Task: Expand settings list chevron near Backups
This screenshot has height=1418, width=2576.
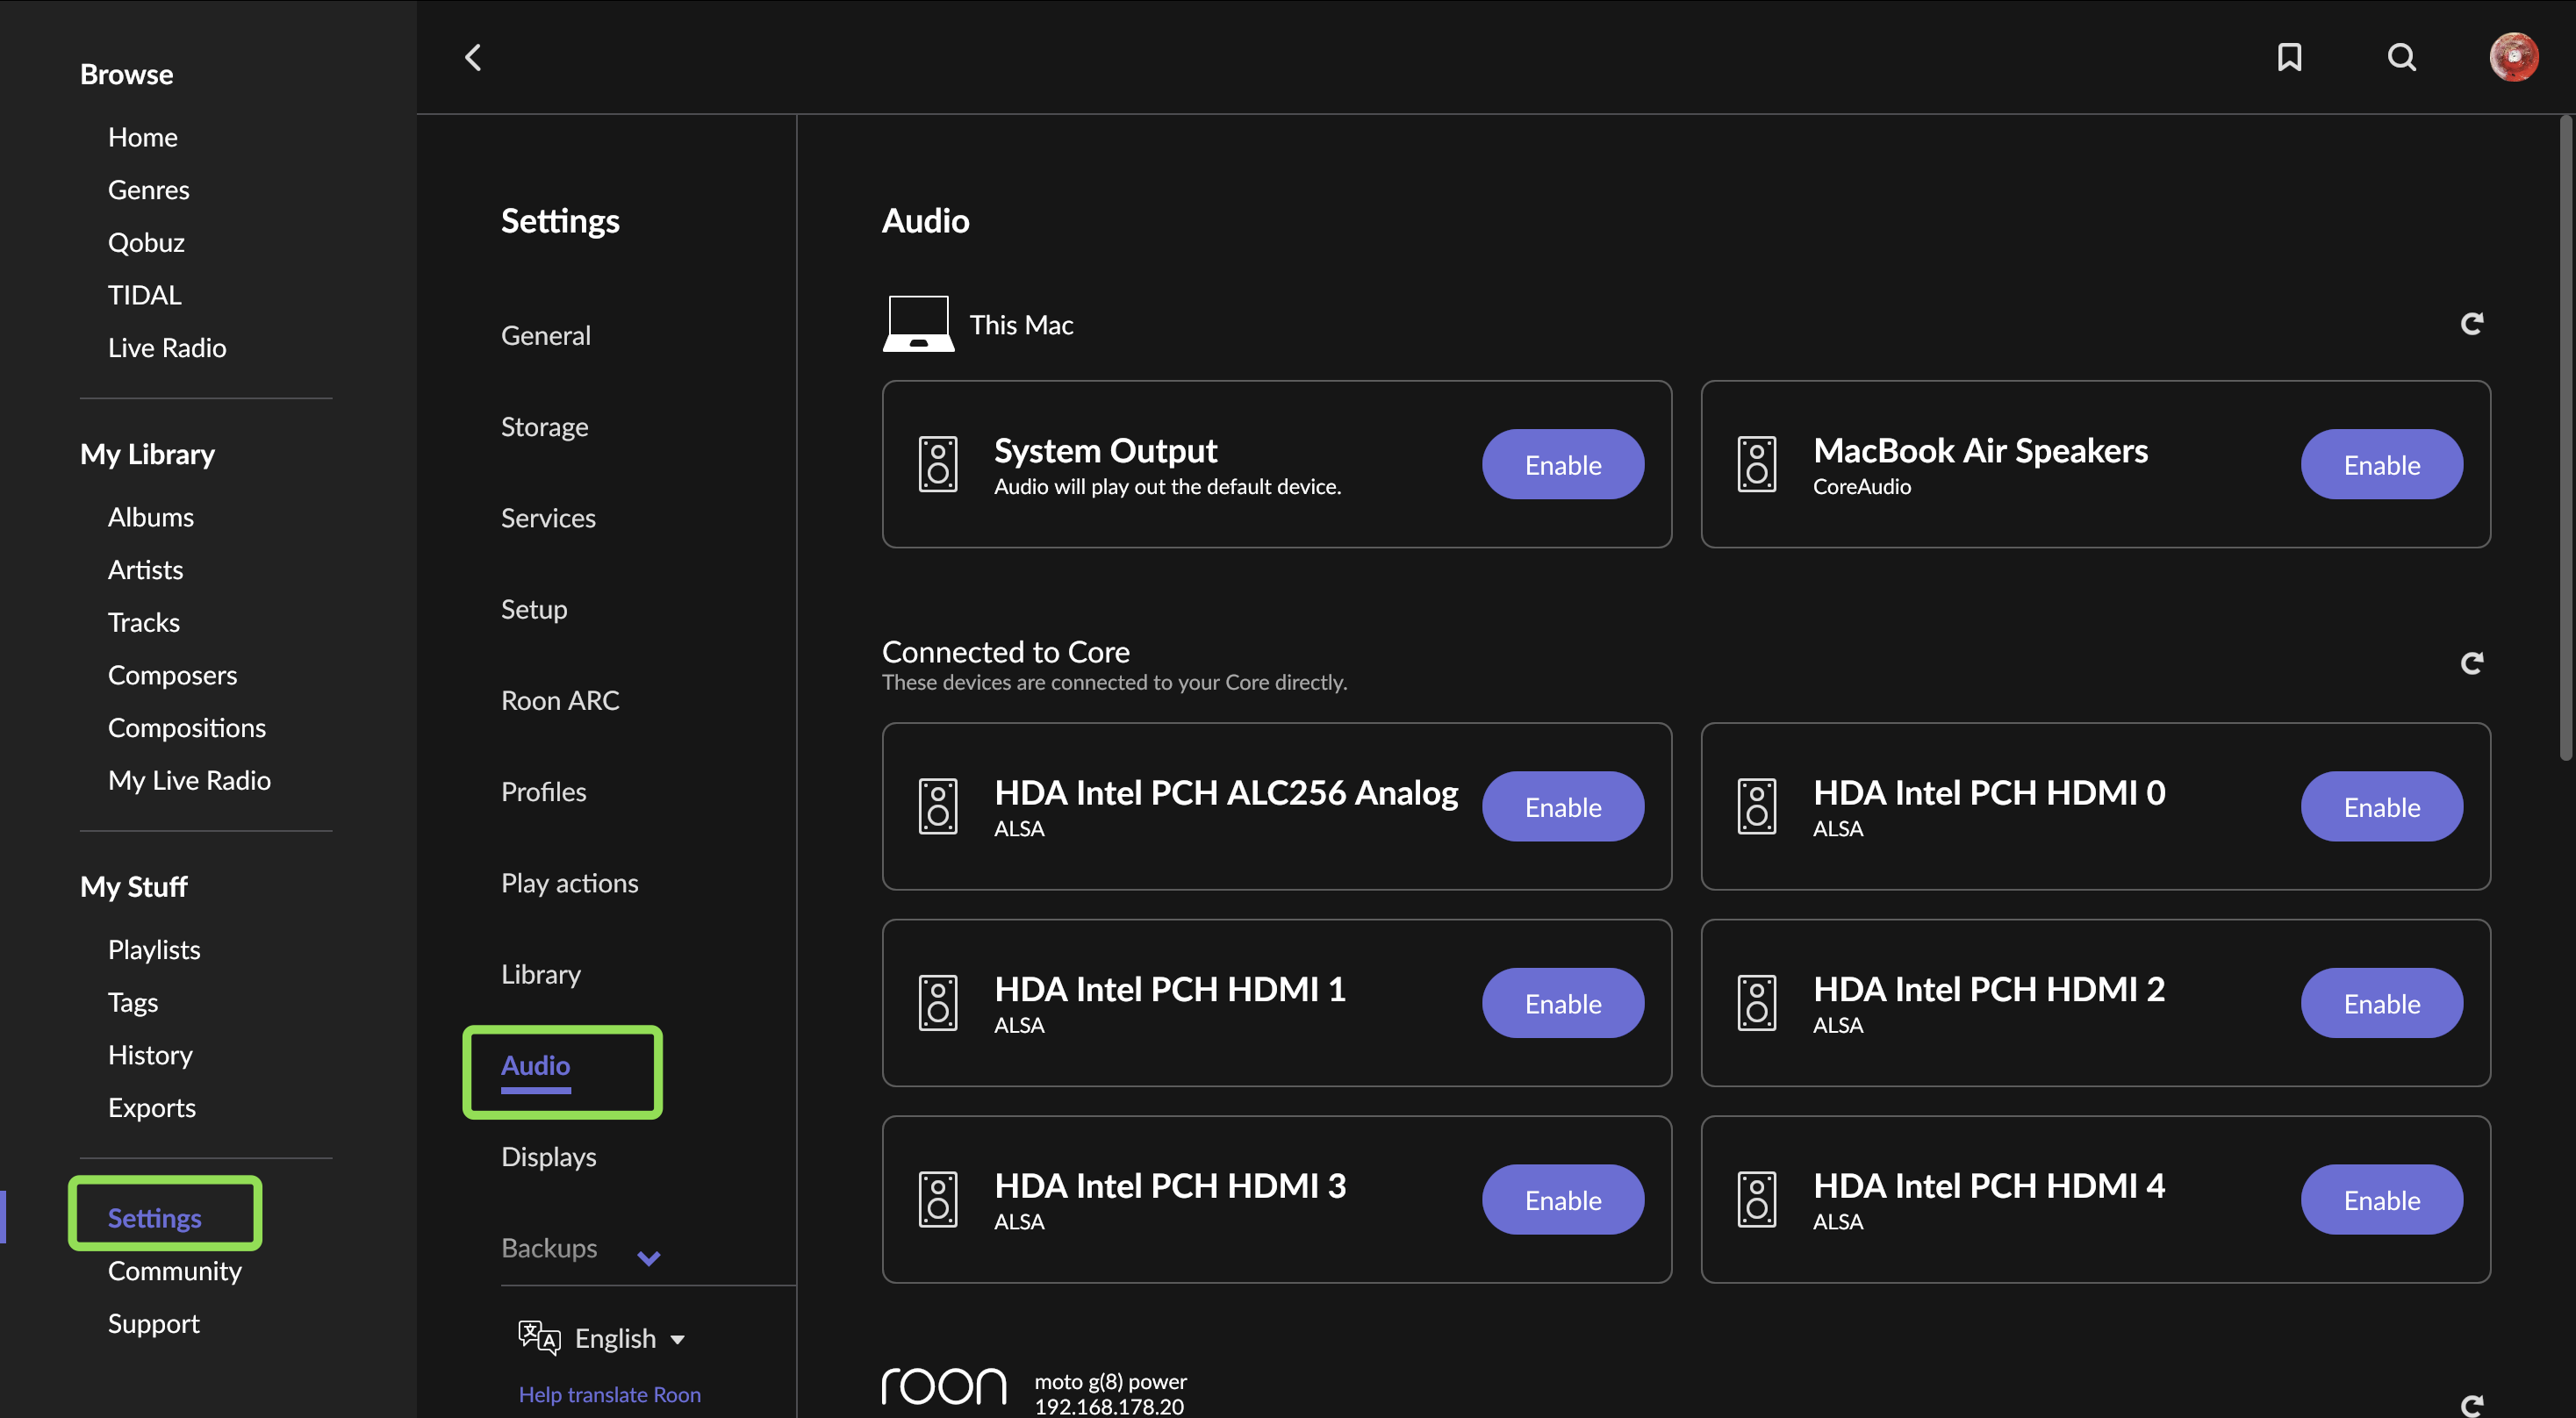Action: [x=648, y=1257]
